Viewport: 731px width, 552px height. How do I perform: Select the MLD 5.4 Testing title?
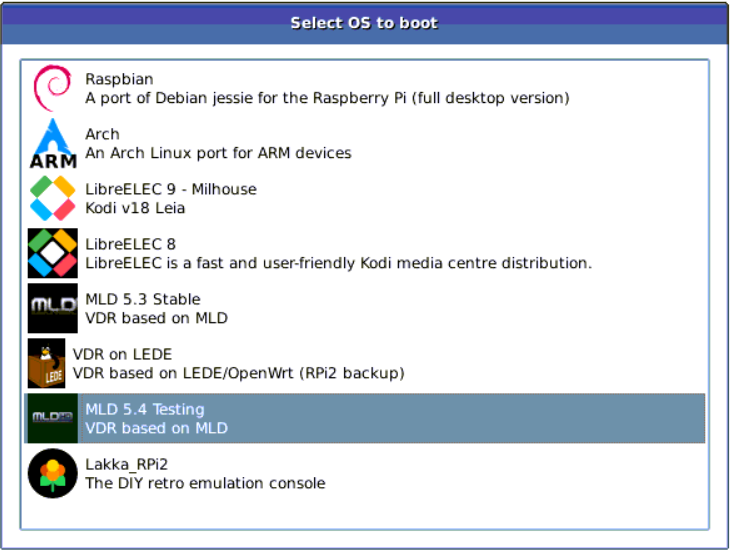[x=145, y=409]
